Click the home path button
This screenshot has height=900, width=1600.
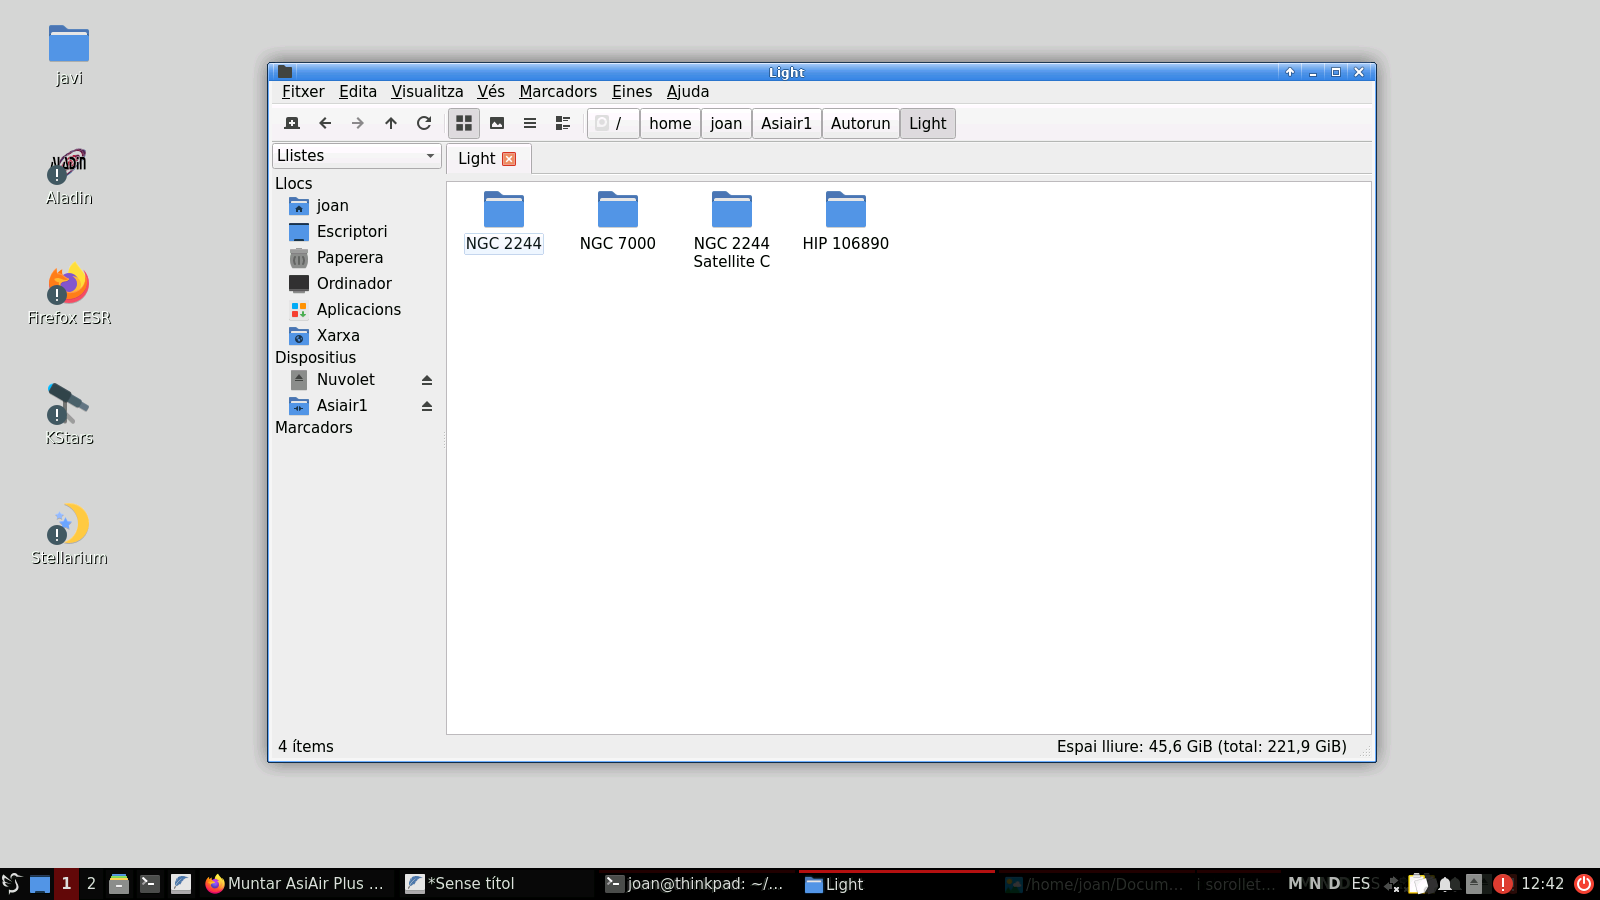point(670,123)
